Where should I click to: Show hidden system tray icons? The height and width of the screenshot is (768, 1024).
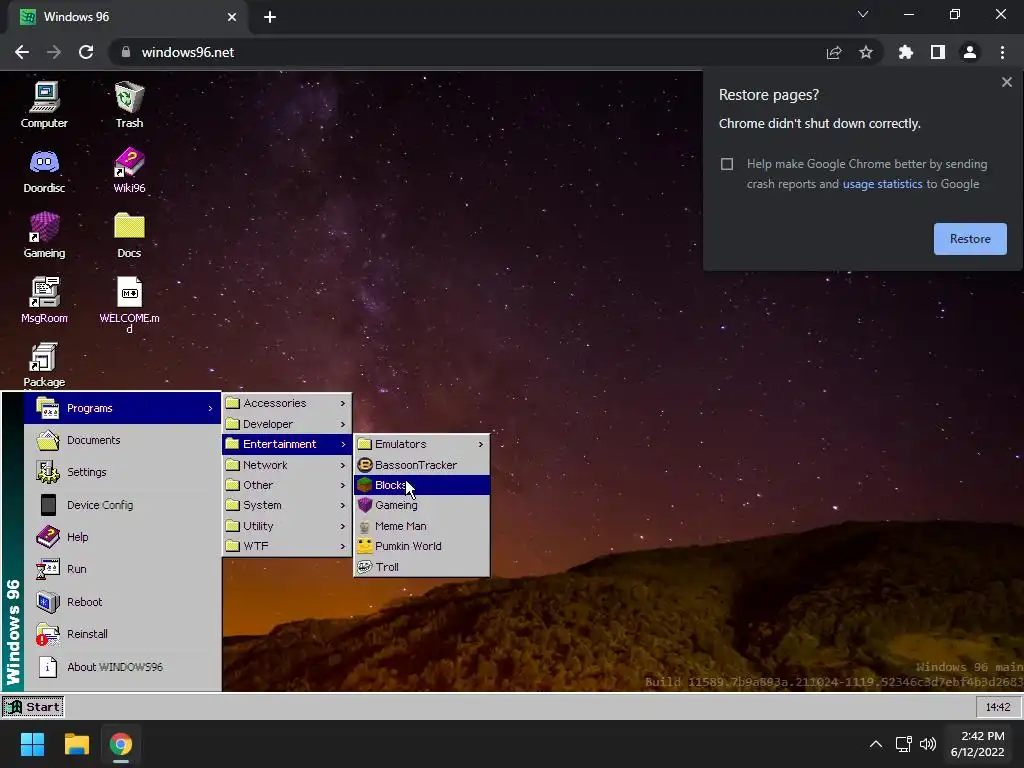click(876, 744)
